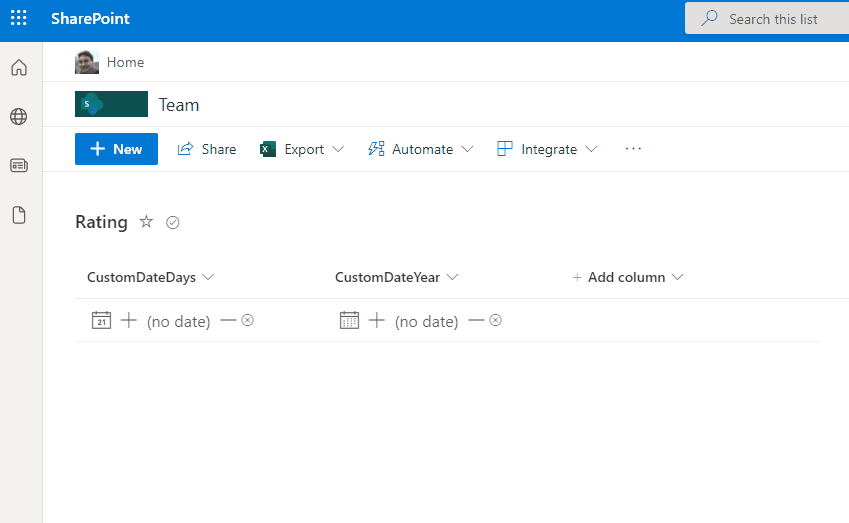Click the search magnifier icon
Viewport: 849px width, 523px height.
tap(709, 18)
